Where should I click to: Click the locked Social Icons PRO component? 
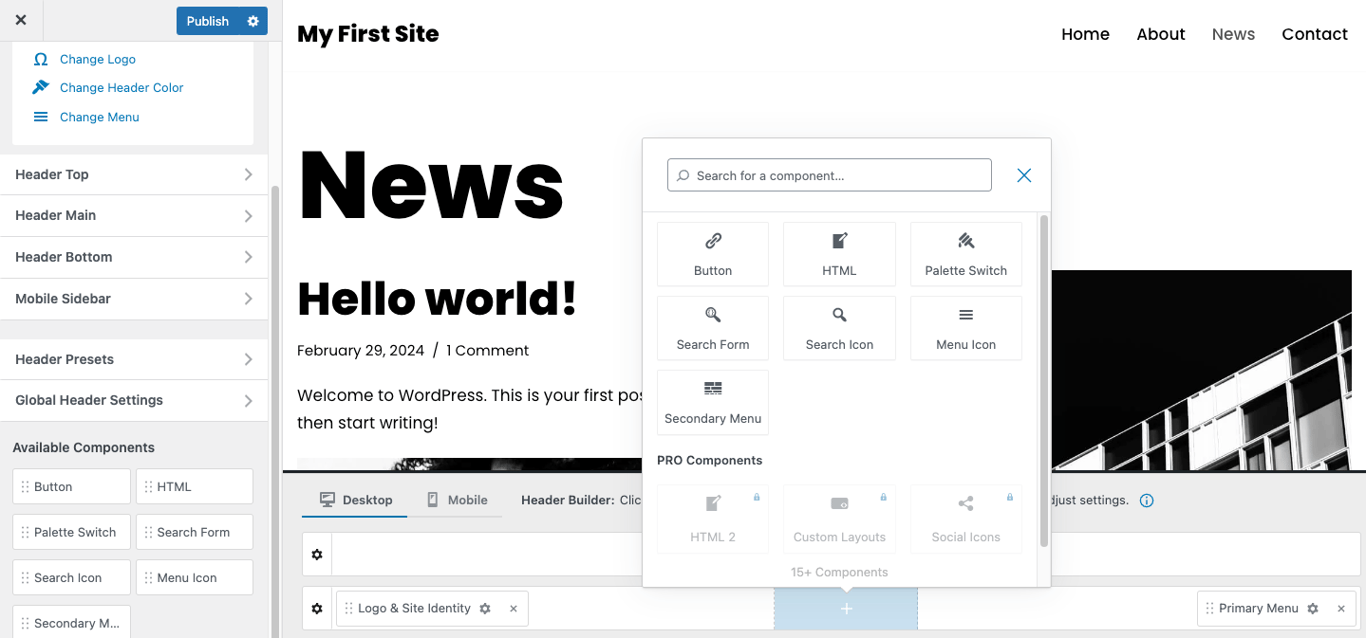coord(965,519)
